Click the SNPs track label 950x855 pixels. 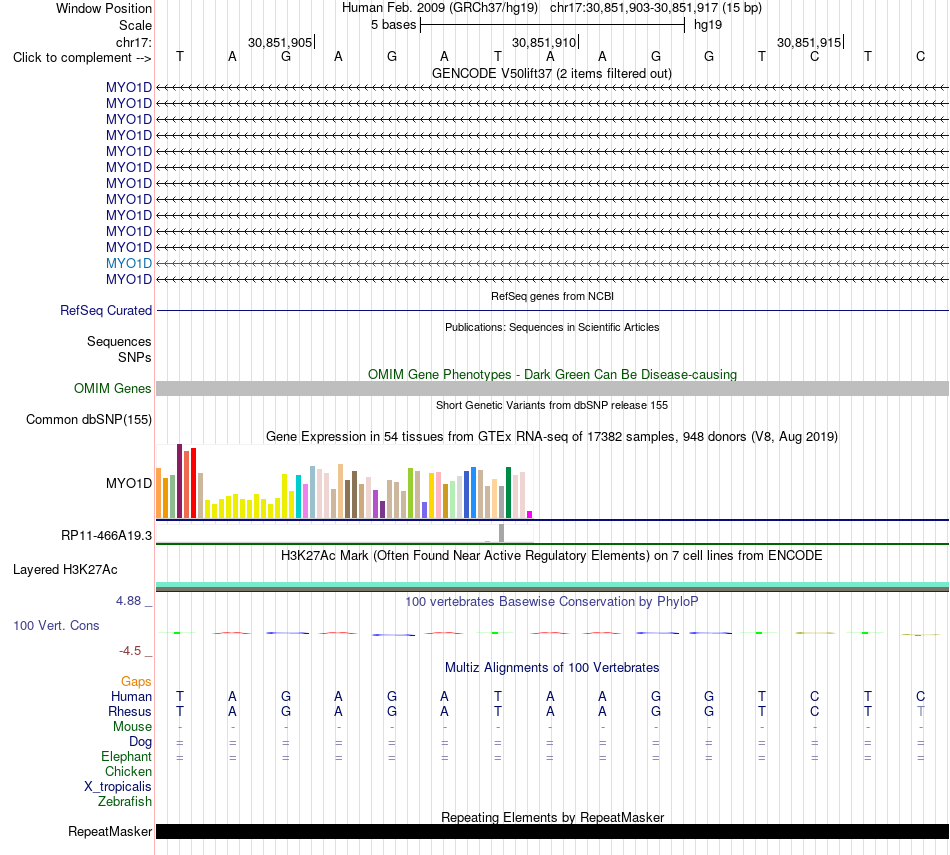(135, 358)
